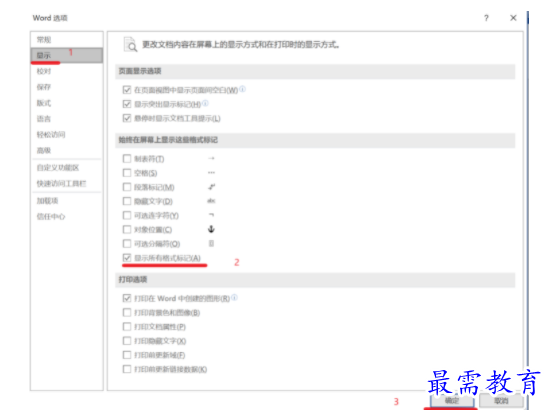Enable the 制表符(T) tab characters checkbox

(127, 159)
